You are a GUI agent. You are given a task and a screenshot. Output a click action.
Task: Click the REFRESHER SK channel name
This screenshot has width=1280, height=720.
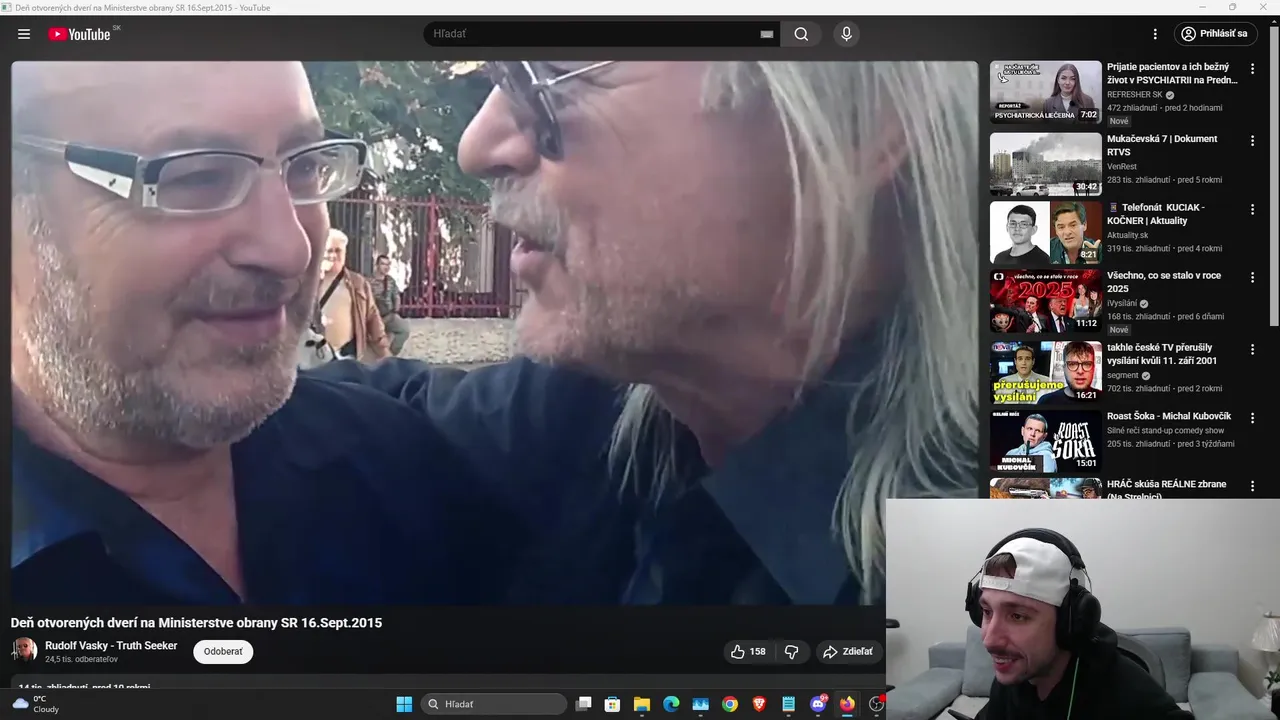[1135, 95]
